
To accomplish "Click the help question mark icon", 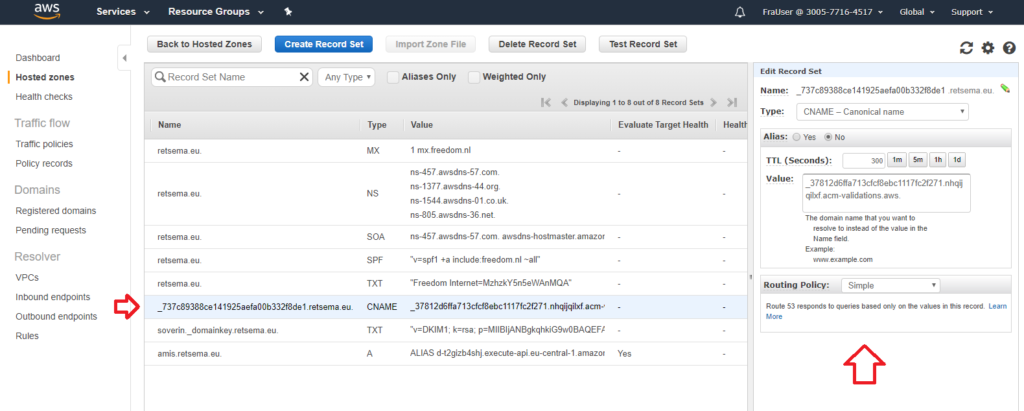I will pyautogui.click(x=1009, y=48).
